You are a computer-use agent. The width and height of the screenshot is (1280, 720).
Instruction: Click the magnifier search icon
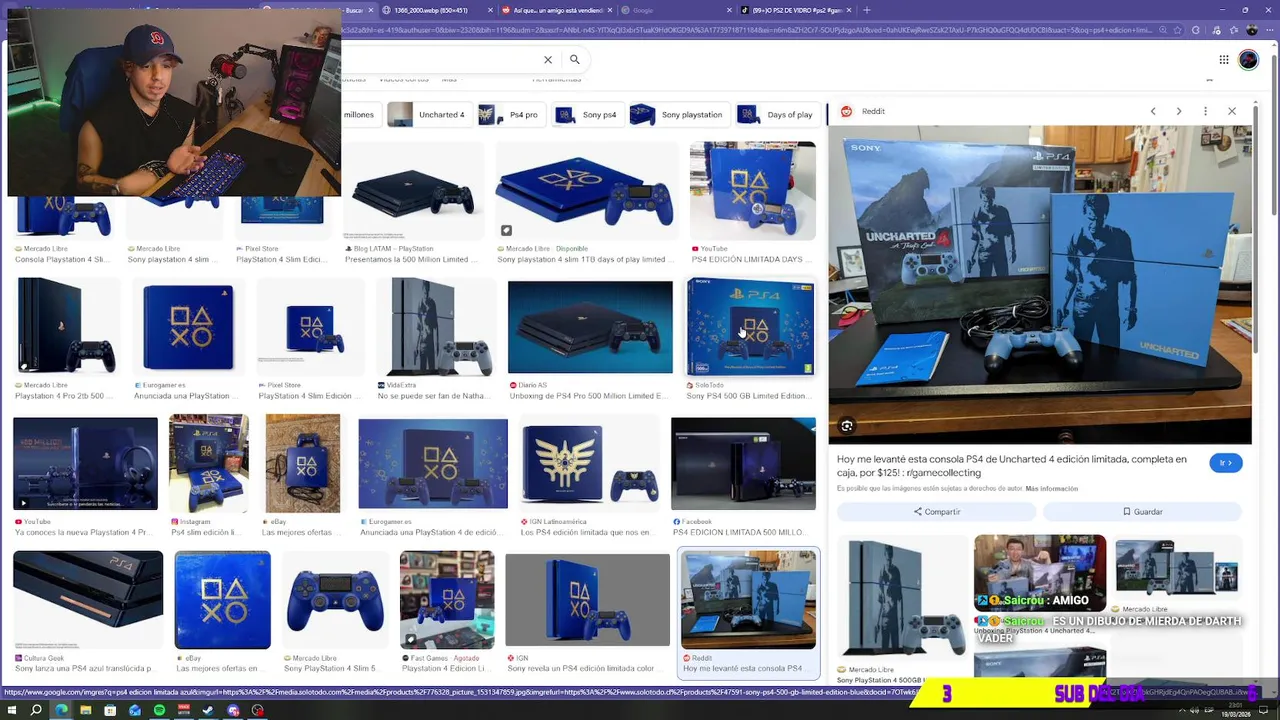pyautogui.click(x=575, y=60)
